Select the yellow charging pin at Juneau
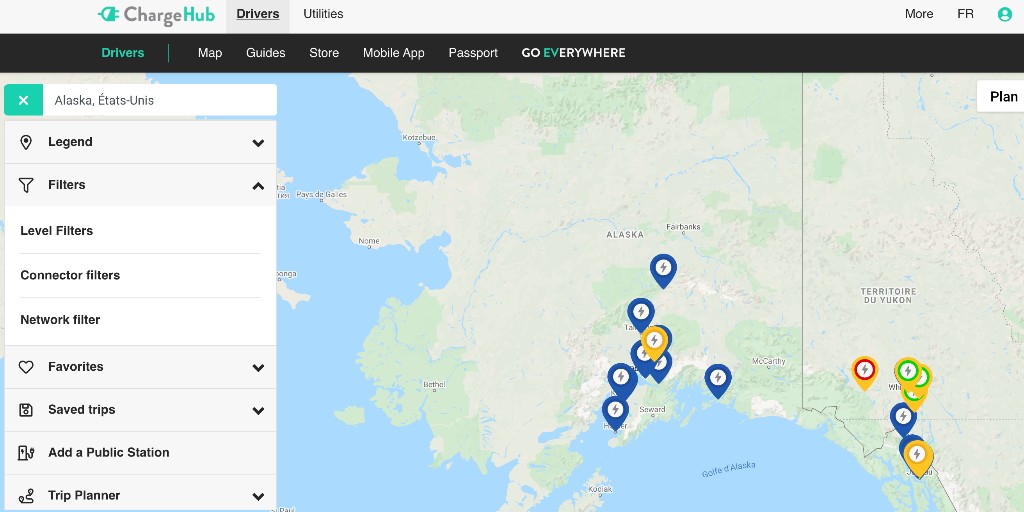 (917, 456)
